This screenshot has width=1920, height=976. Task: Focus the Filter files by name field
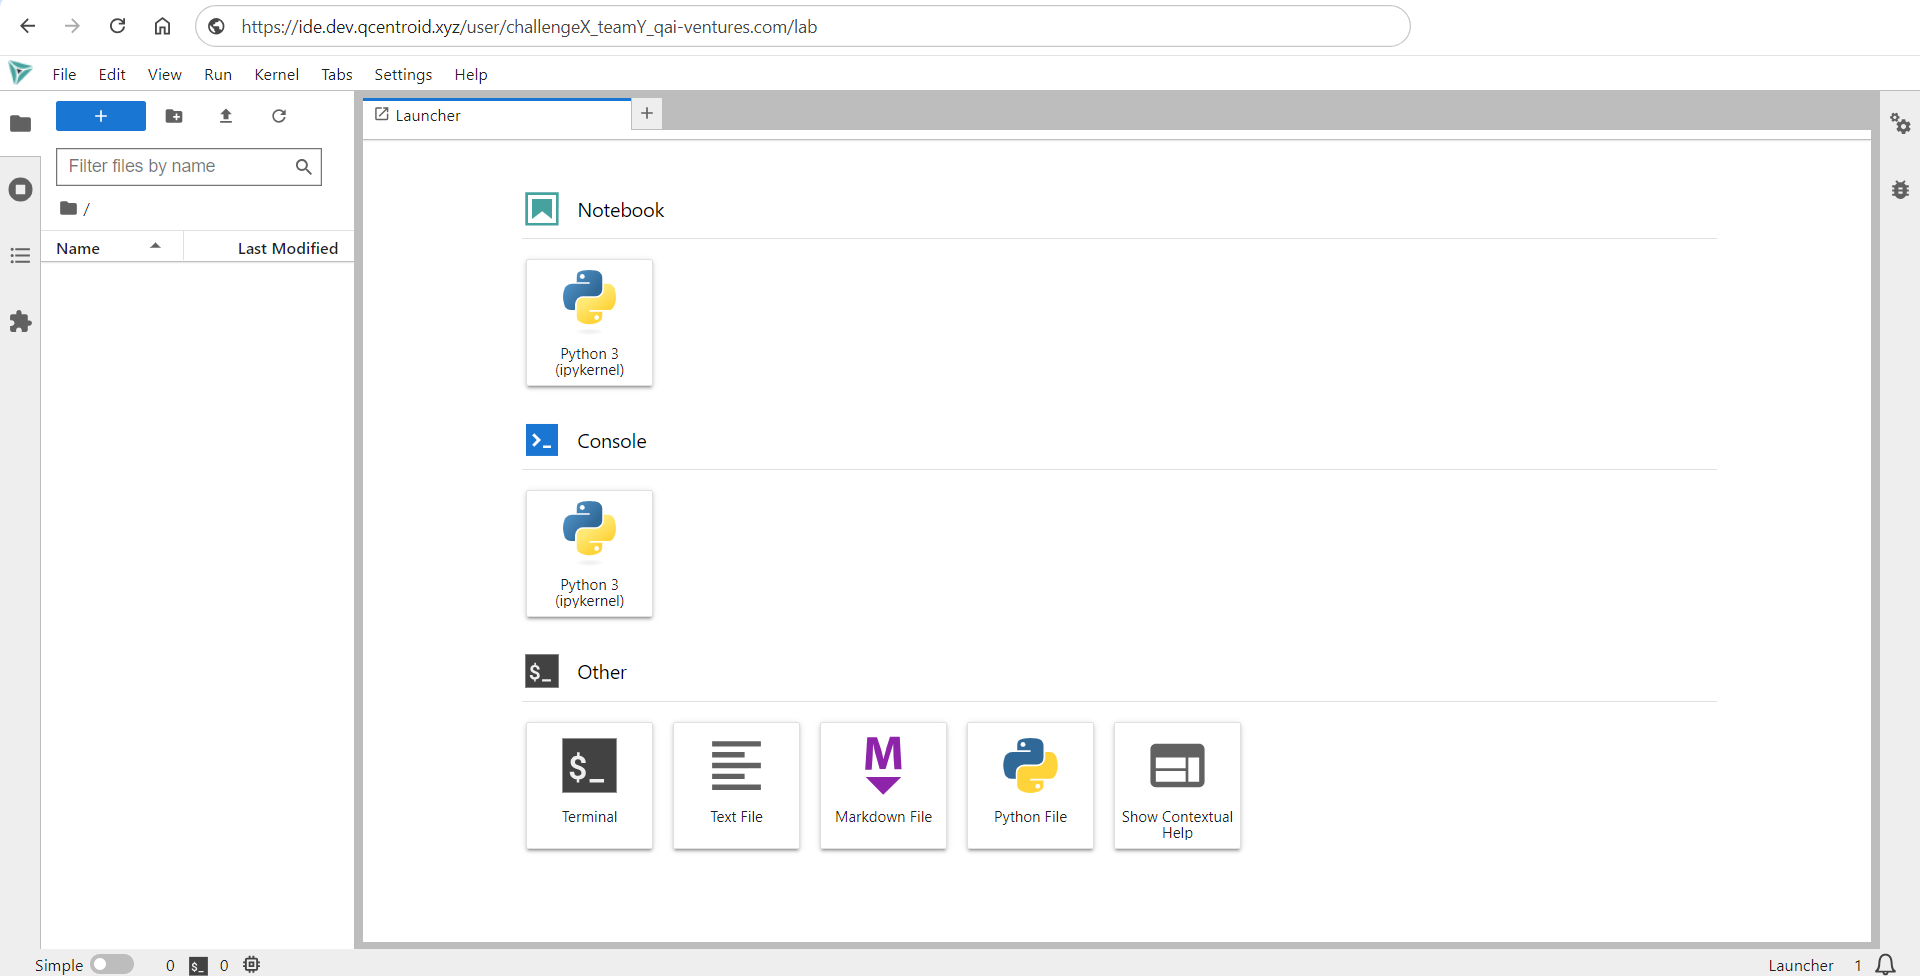click(x=178, y=166)
